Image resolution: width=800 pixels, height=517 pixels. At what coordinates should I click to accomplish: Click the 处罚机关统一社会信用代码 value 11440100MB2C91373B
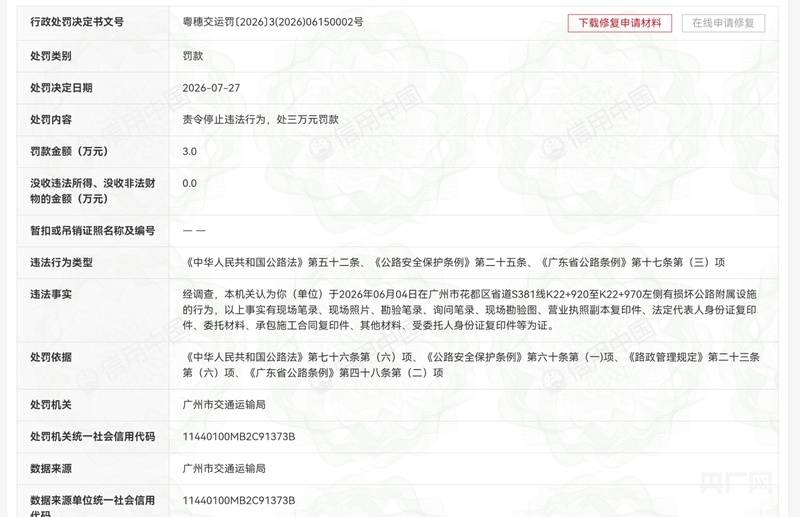[x=239, y=437]
